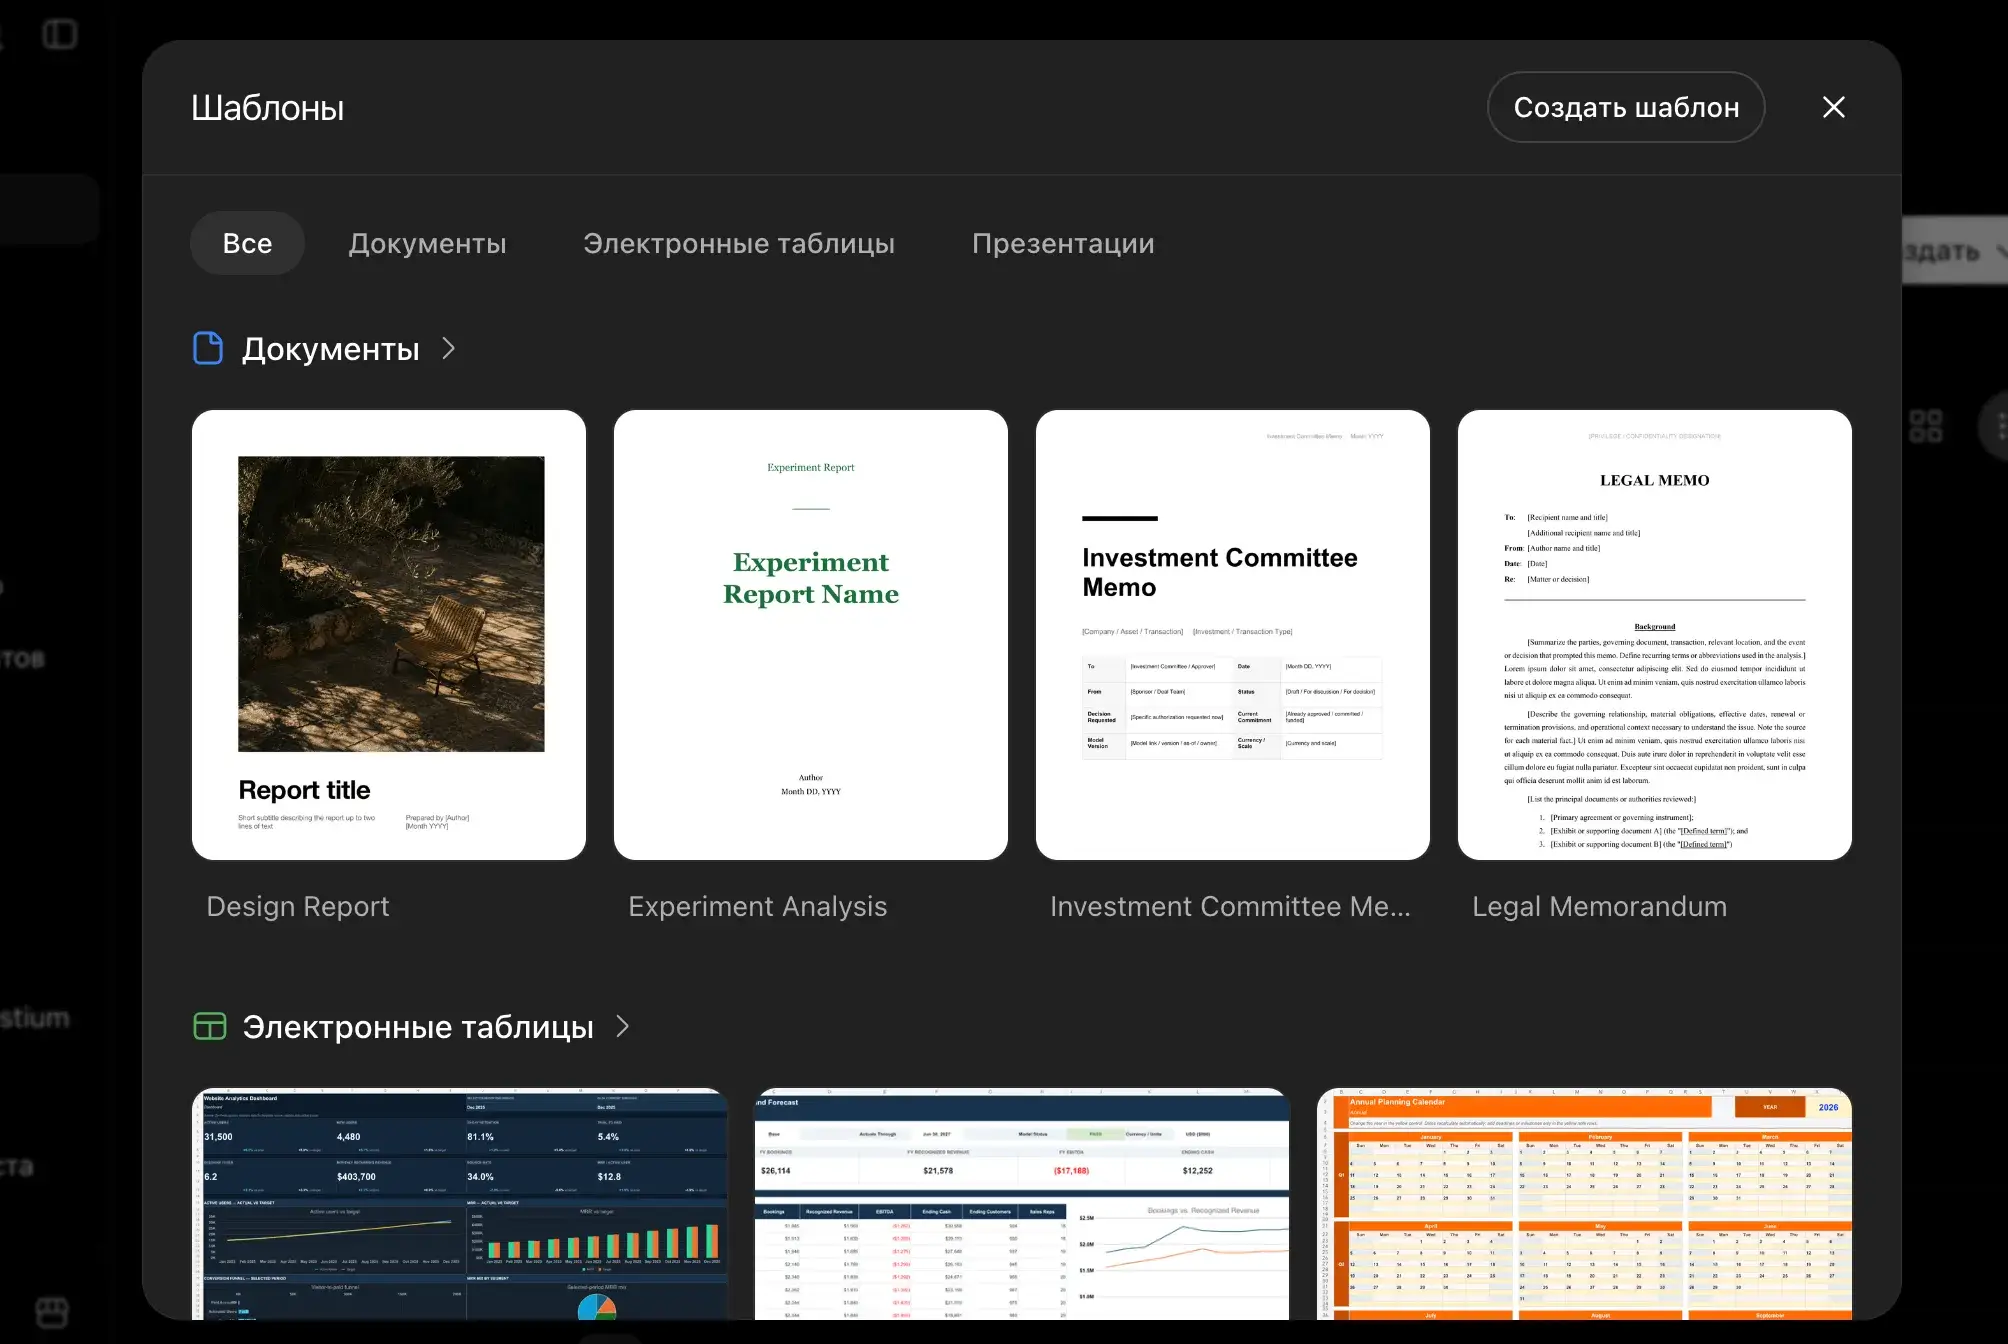Click the Experiment Analysis label
Viewport: 2008px width, 1344px height.
pos(757,906)
